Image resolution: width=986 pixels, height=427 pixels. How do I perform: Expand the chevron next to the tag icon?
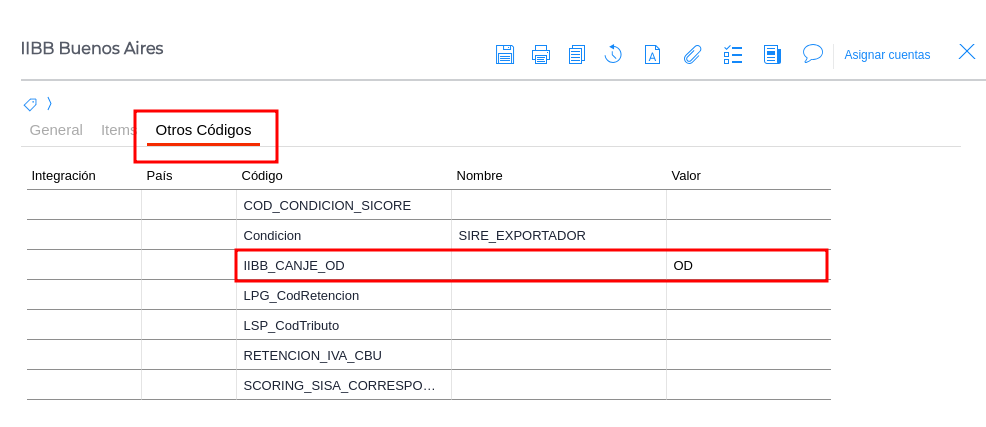pos(49,103)
